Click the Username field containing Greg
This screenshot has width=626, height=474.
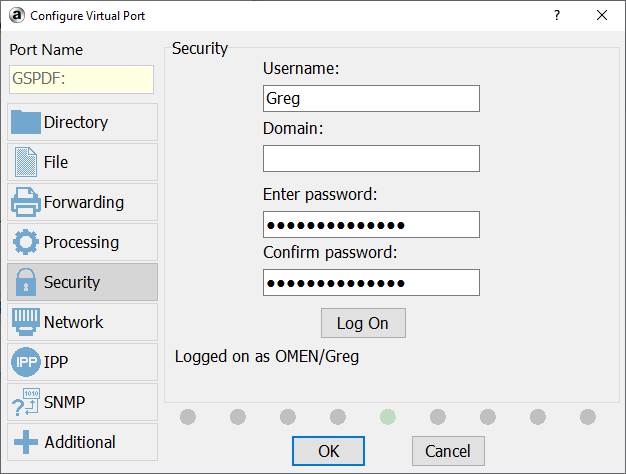click(371, 99)
